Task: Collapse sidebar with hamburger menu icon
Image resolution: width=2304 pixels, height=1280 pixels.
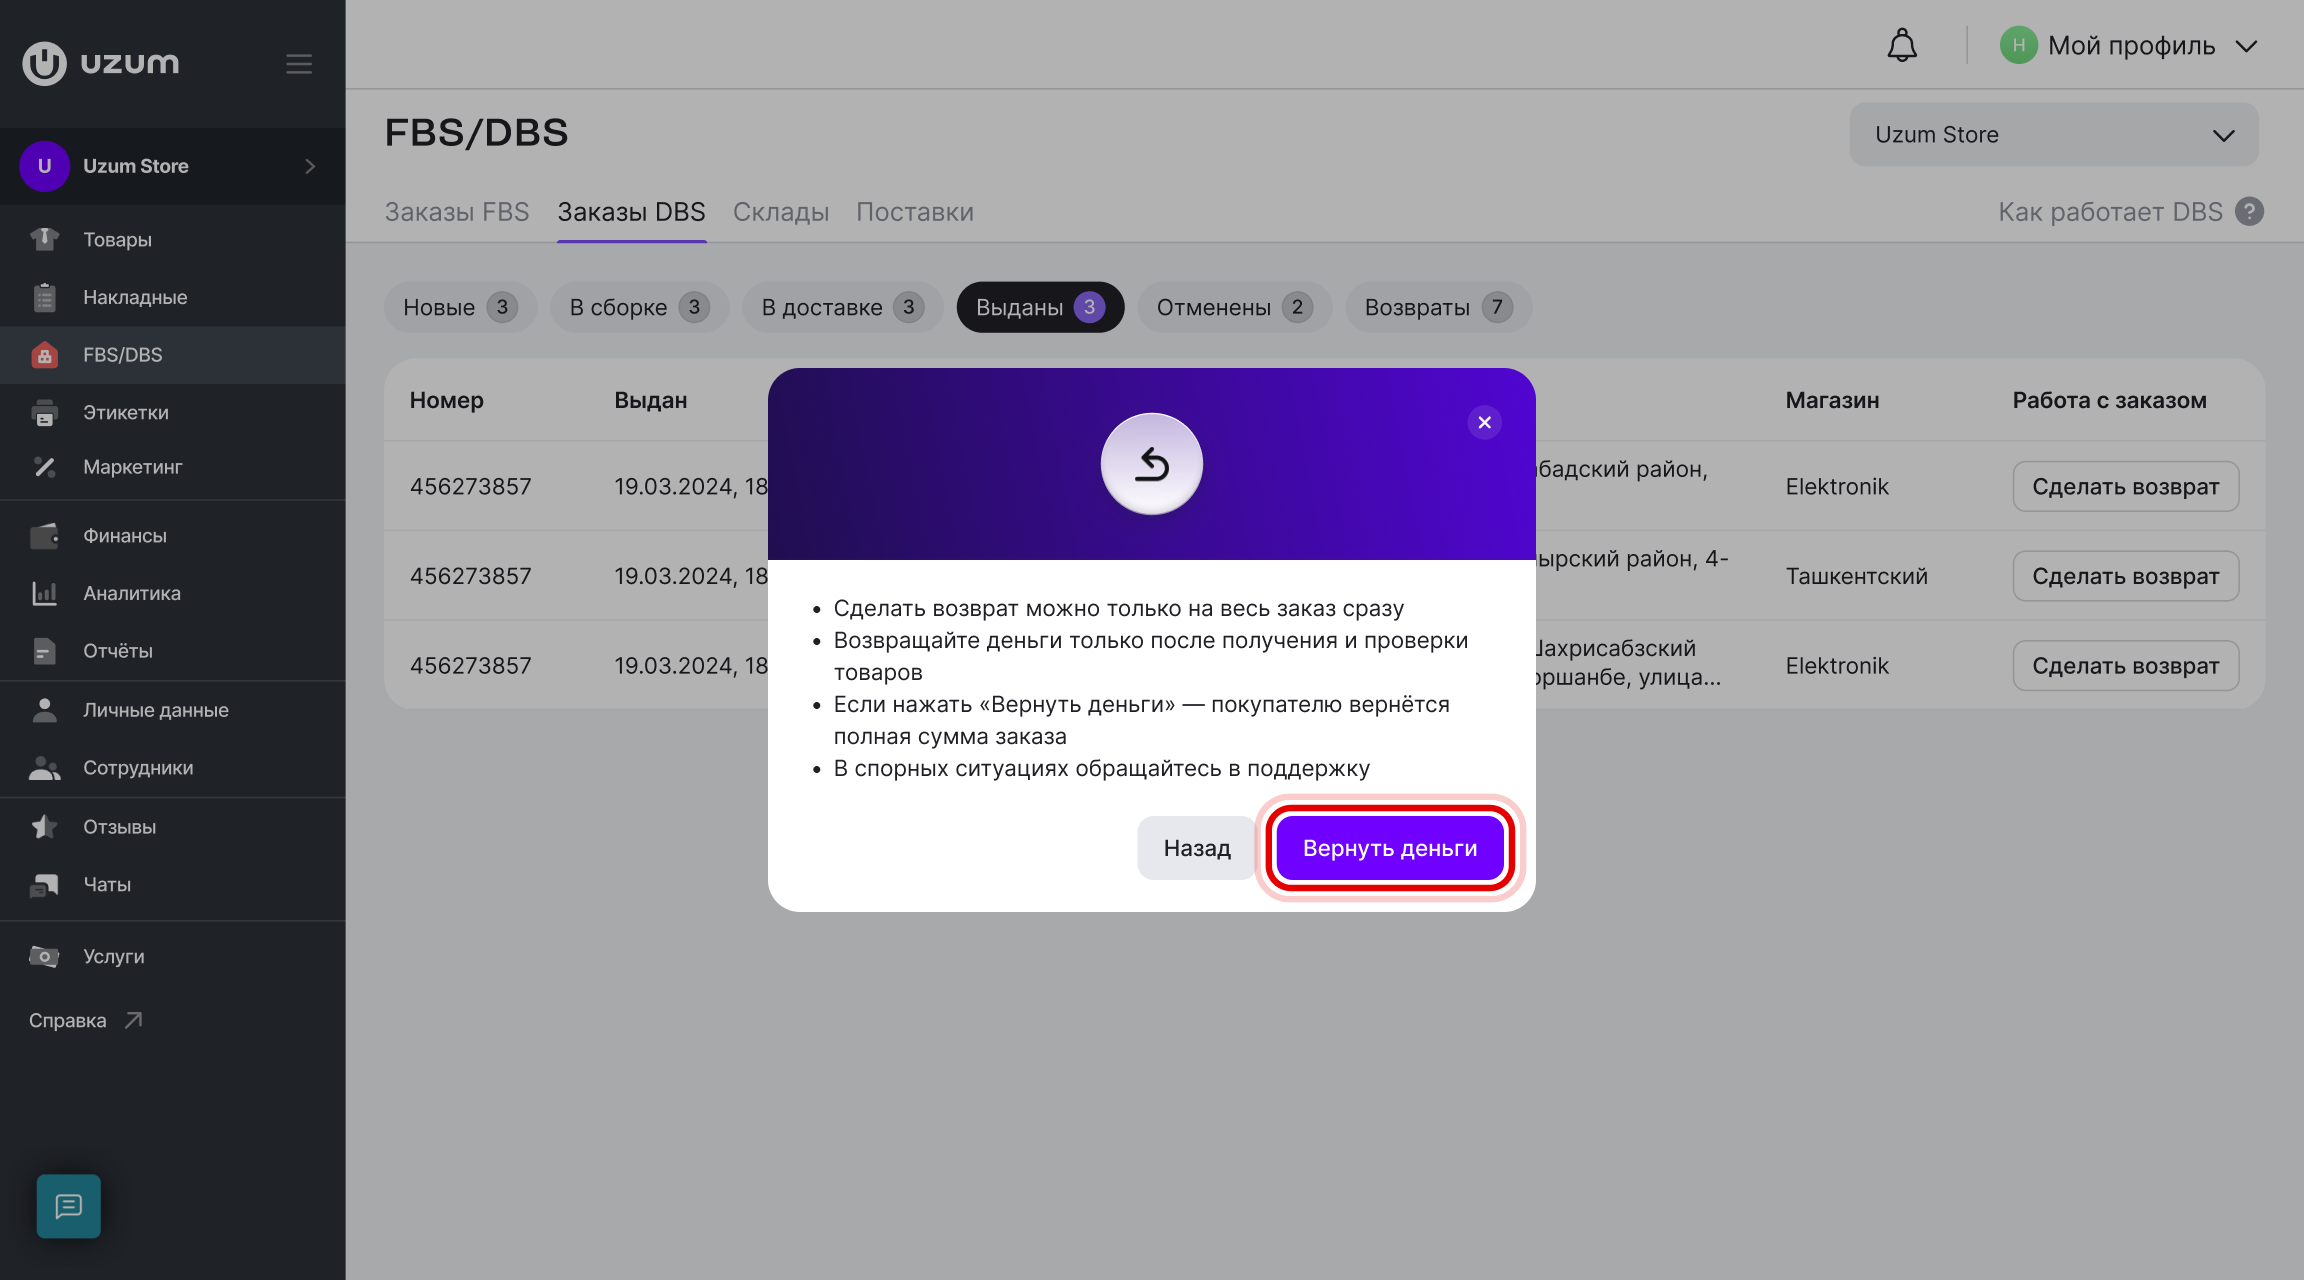Action: point(299,64)
